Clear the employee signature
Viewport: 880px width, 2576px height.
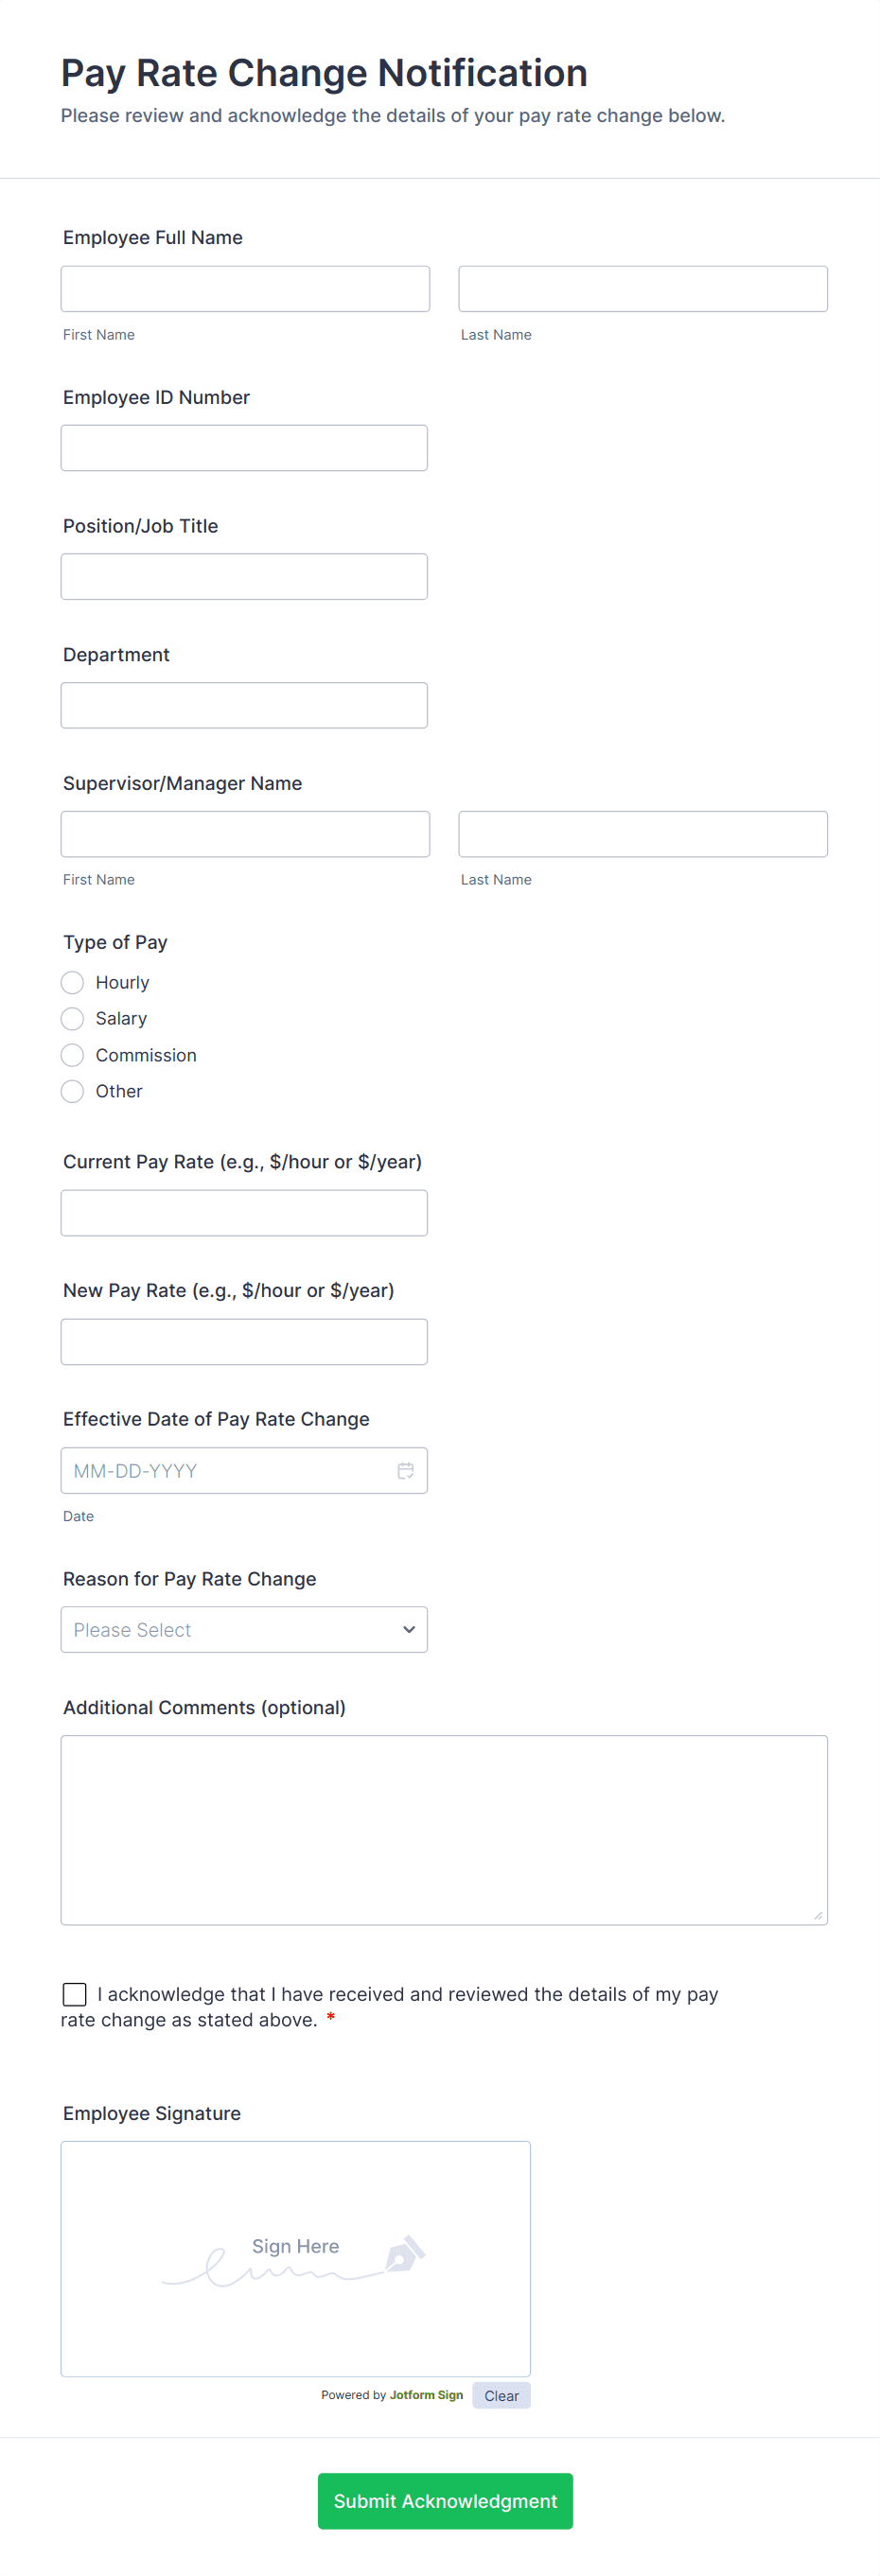coord(501,2395)
